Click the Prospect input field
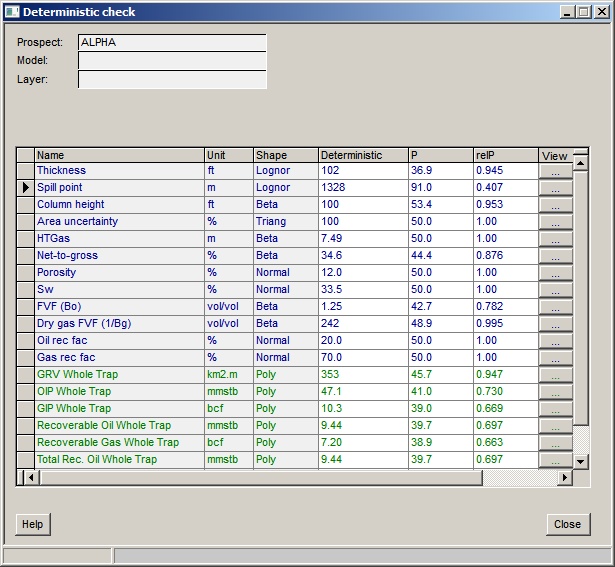This screenshot has height=567, width=615. 172,43
